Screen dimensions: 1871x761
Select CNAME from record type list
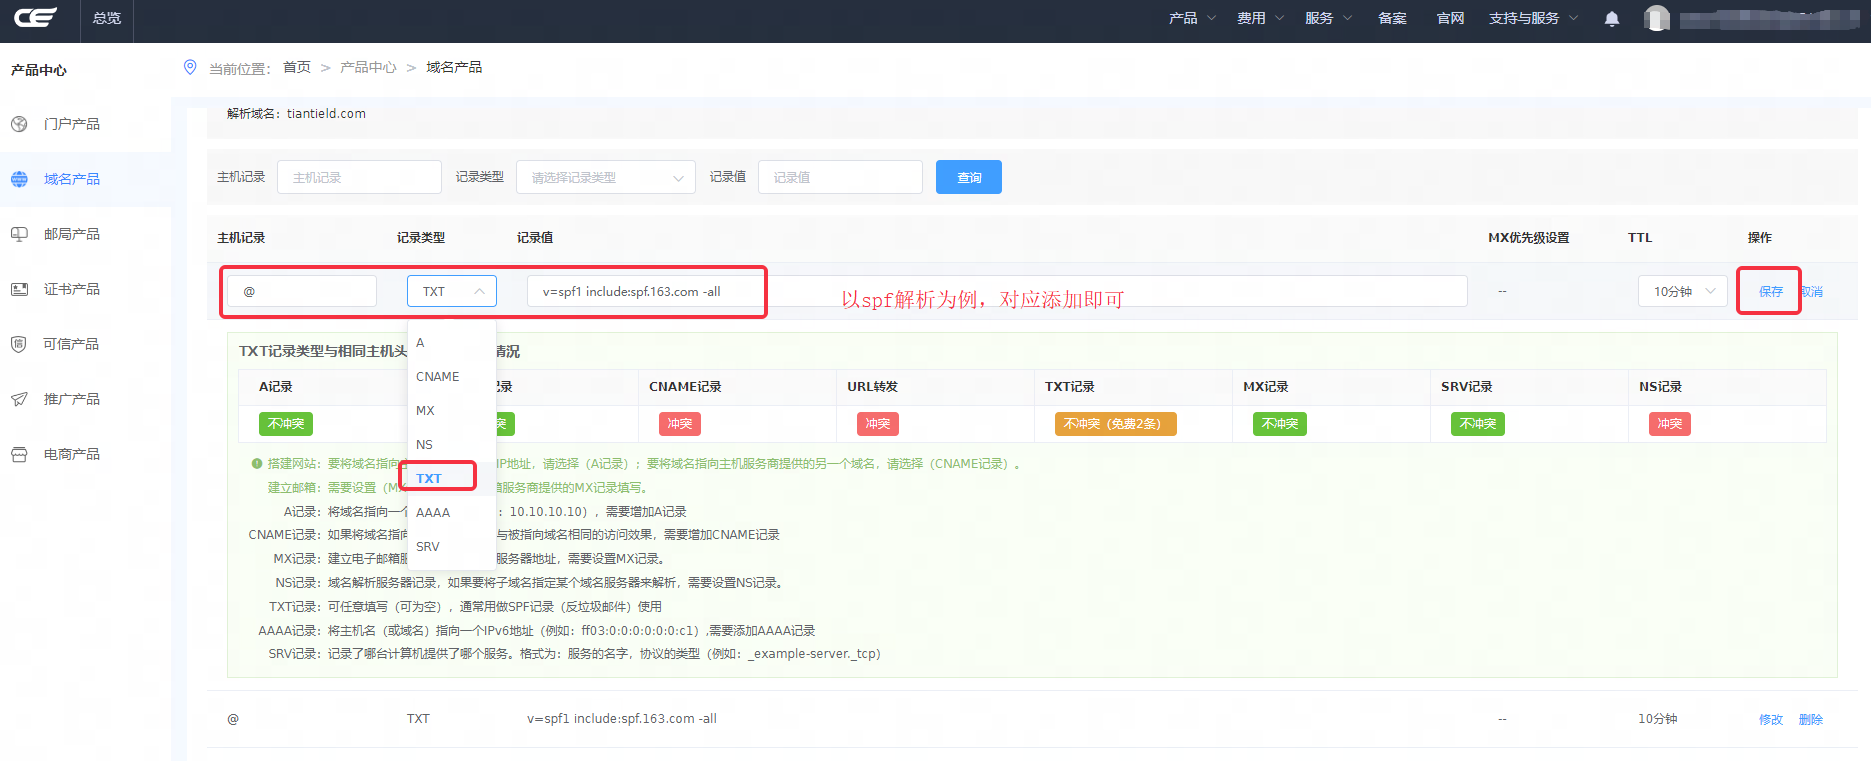click(438, 377)
